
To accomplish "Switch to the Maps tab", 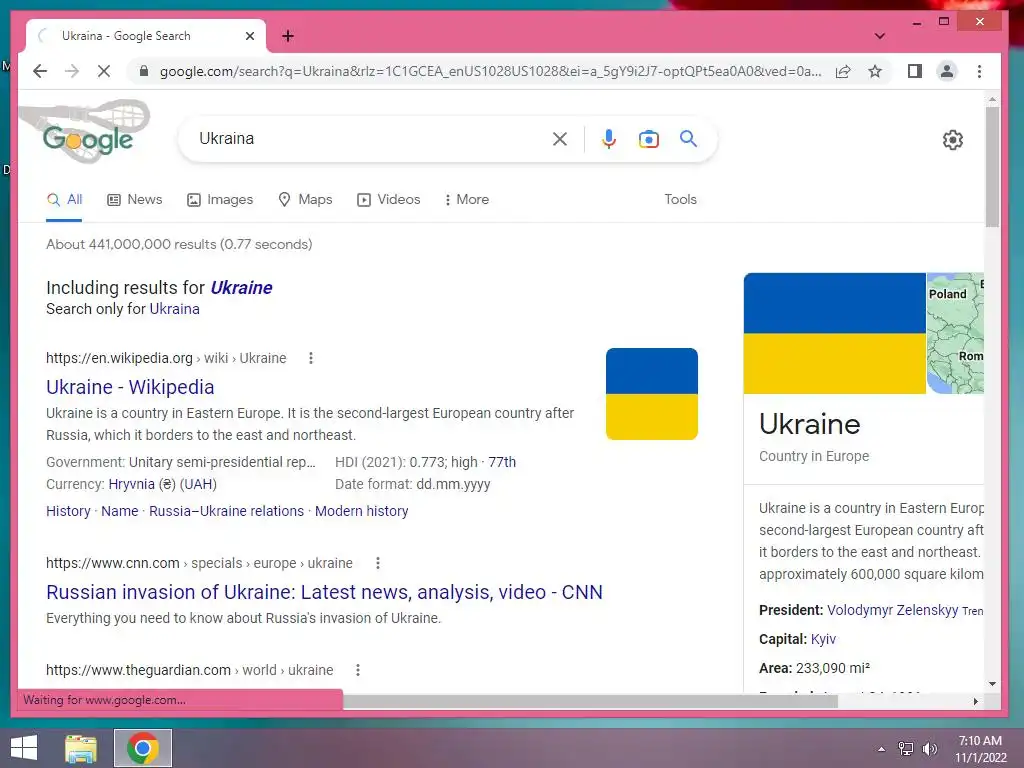I will click(x=305, y=200).
